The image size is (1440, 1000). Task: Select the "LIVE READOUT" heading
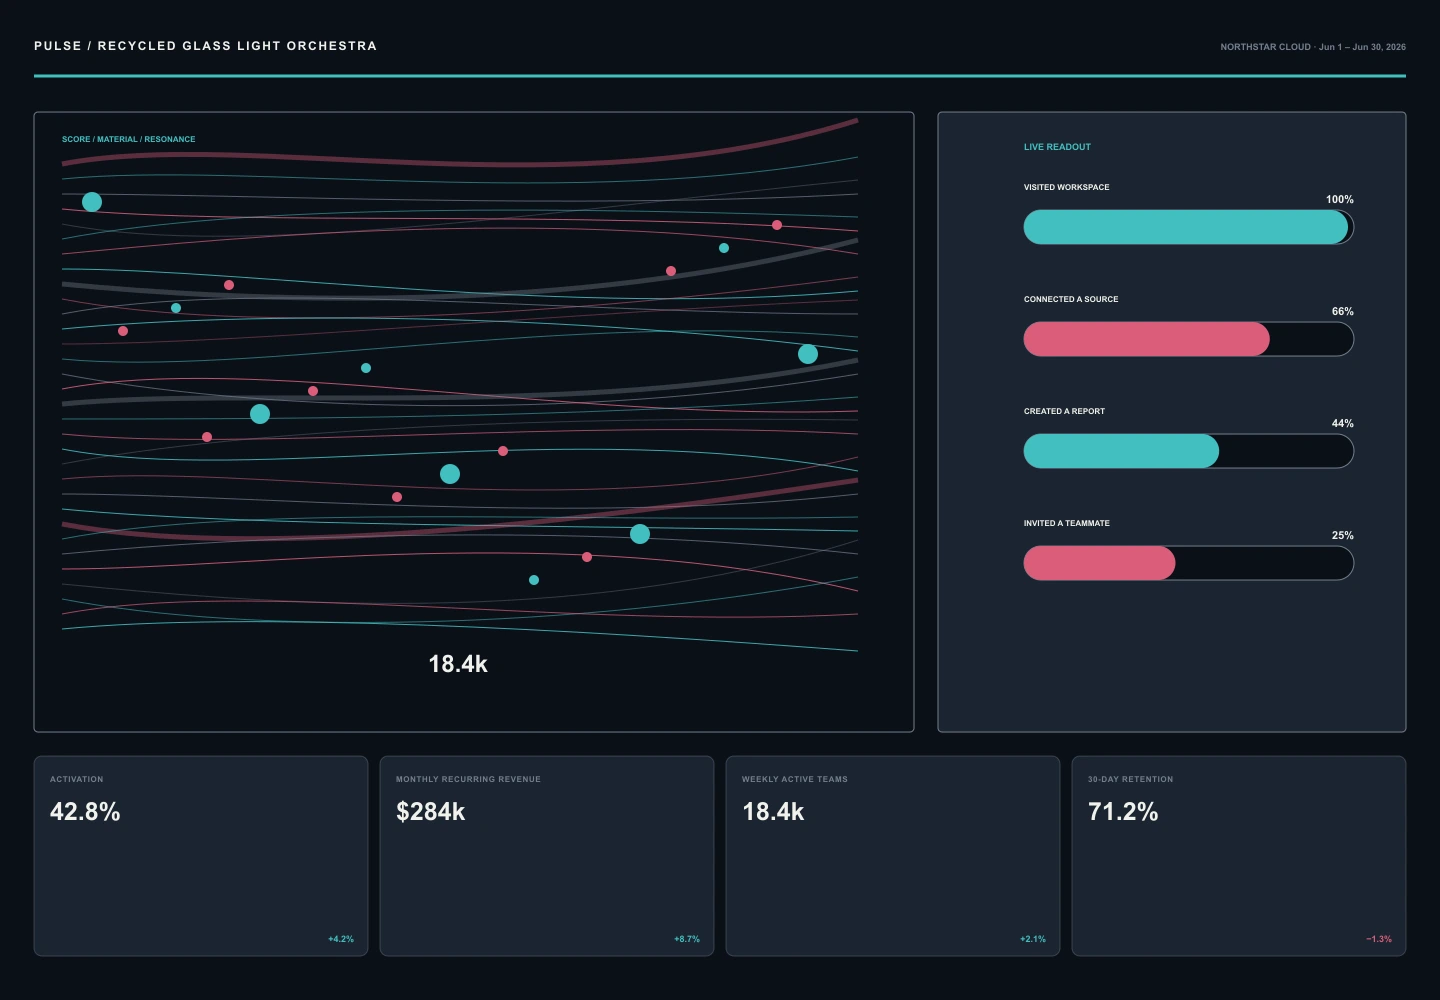1057,147
